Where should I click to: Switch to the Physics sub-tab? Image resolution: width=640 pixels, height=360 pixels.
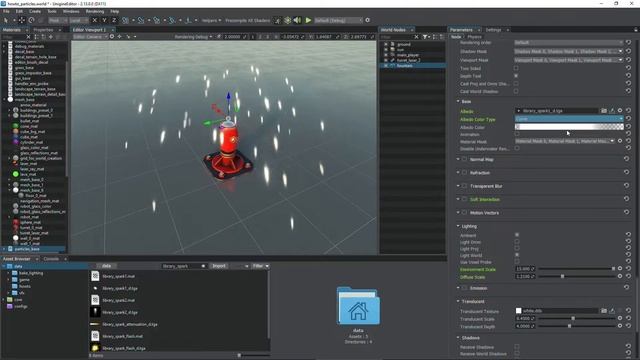click(474, 37)
